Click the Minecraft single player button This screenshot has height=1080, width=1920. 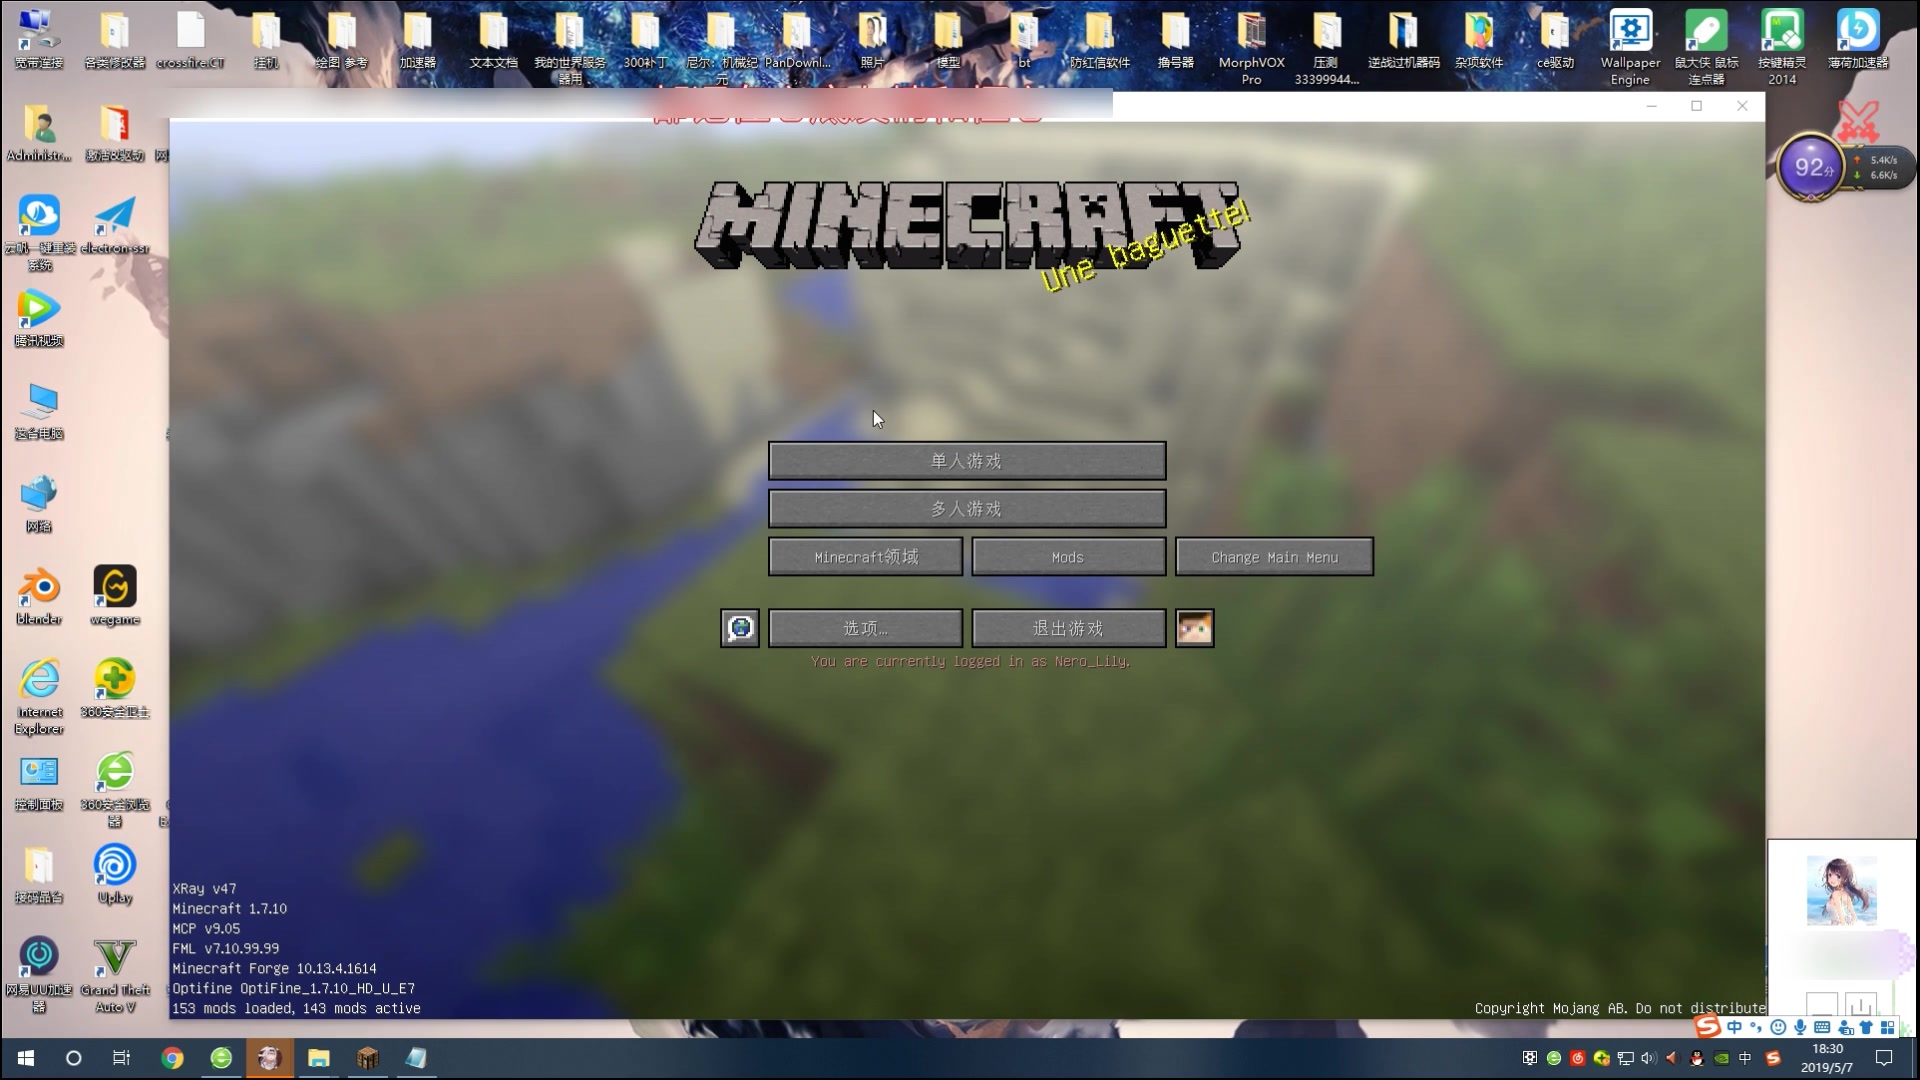point(967,459)
